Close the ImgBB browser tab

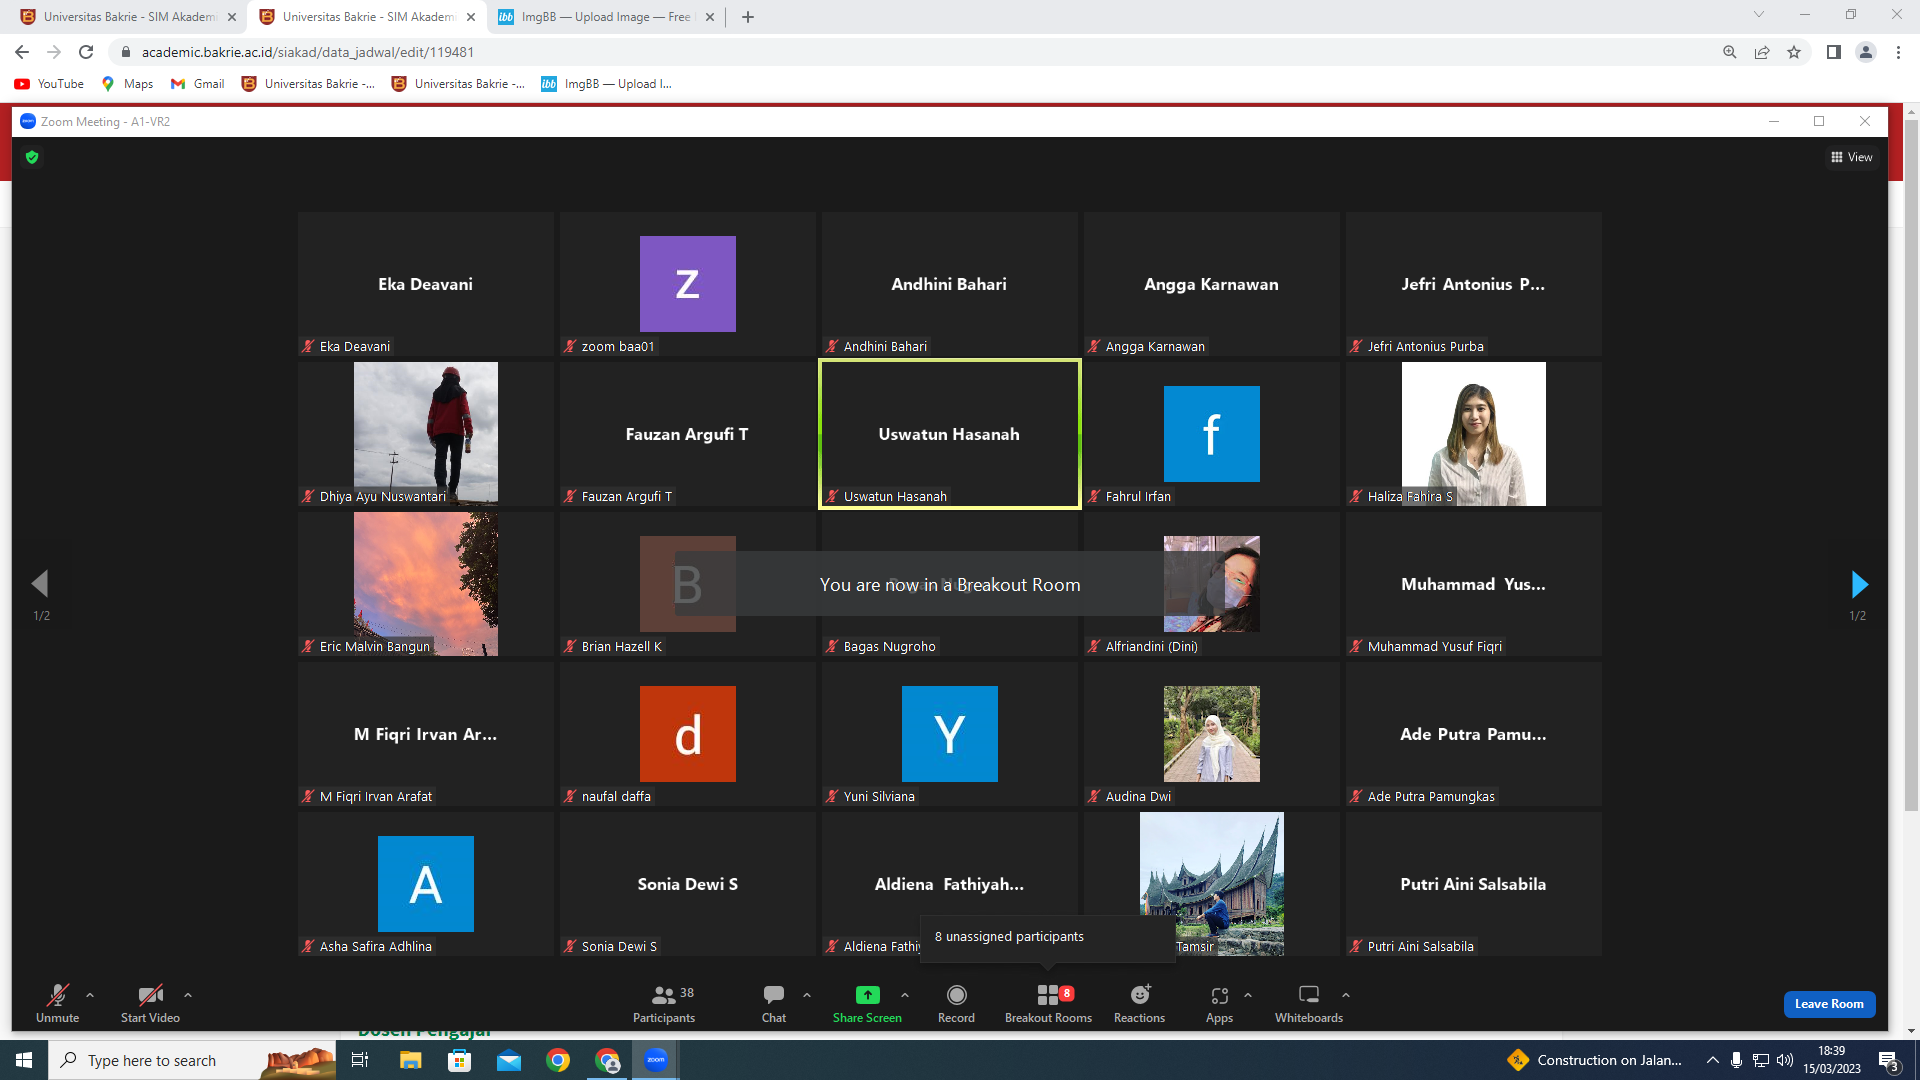click(710, 17)
